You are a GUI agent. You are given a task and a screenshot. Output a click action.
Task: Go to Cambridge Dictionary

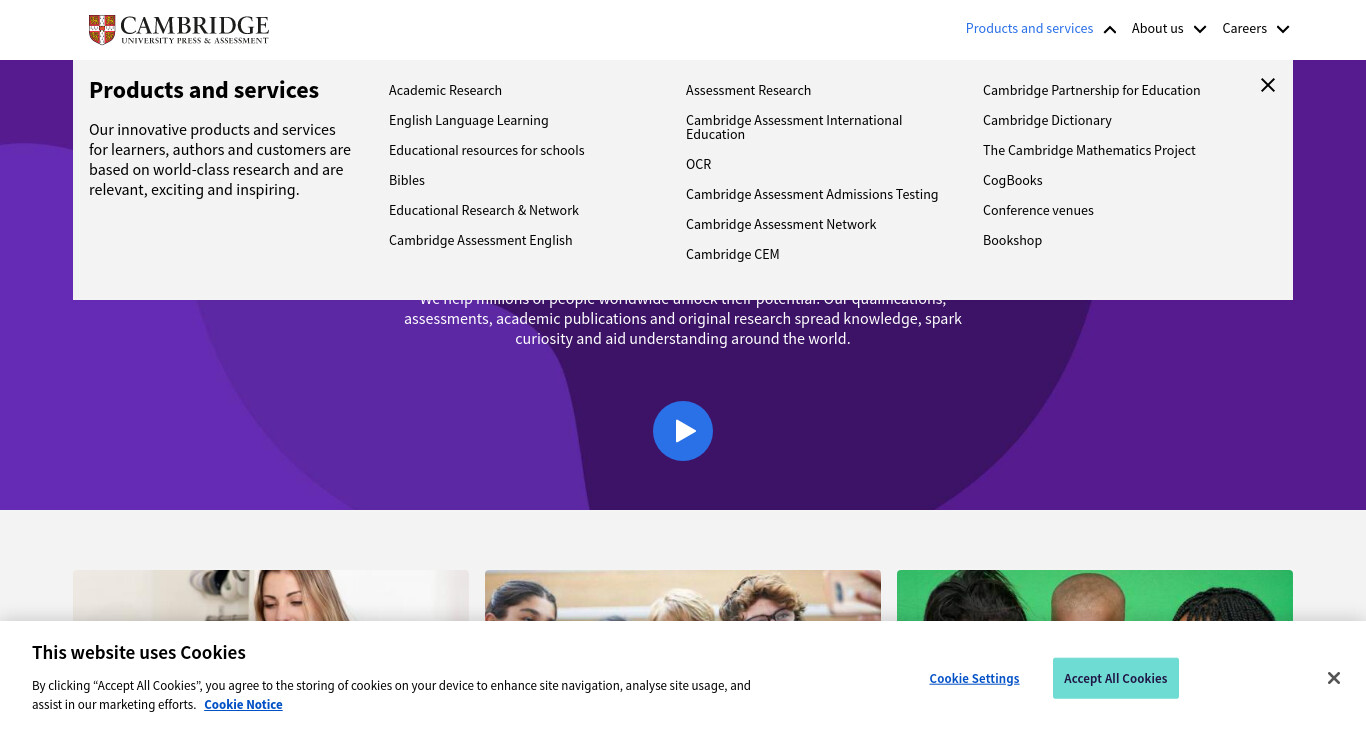pos(1047,120)
